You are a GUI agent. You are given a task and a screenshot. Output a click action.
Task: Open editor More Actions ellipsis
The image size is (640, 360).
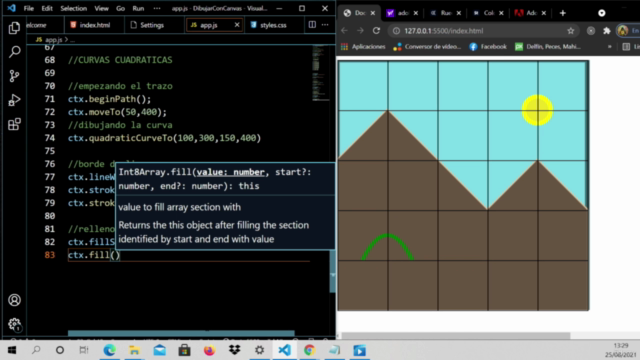[325, 25]
